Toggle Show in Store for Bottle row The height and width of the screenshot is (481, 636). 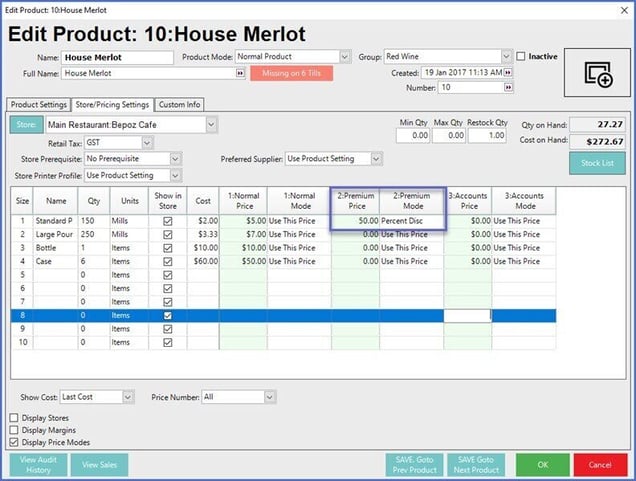tap(167, 247)
